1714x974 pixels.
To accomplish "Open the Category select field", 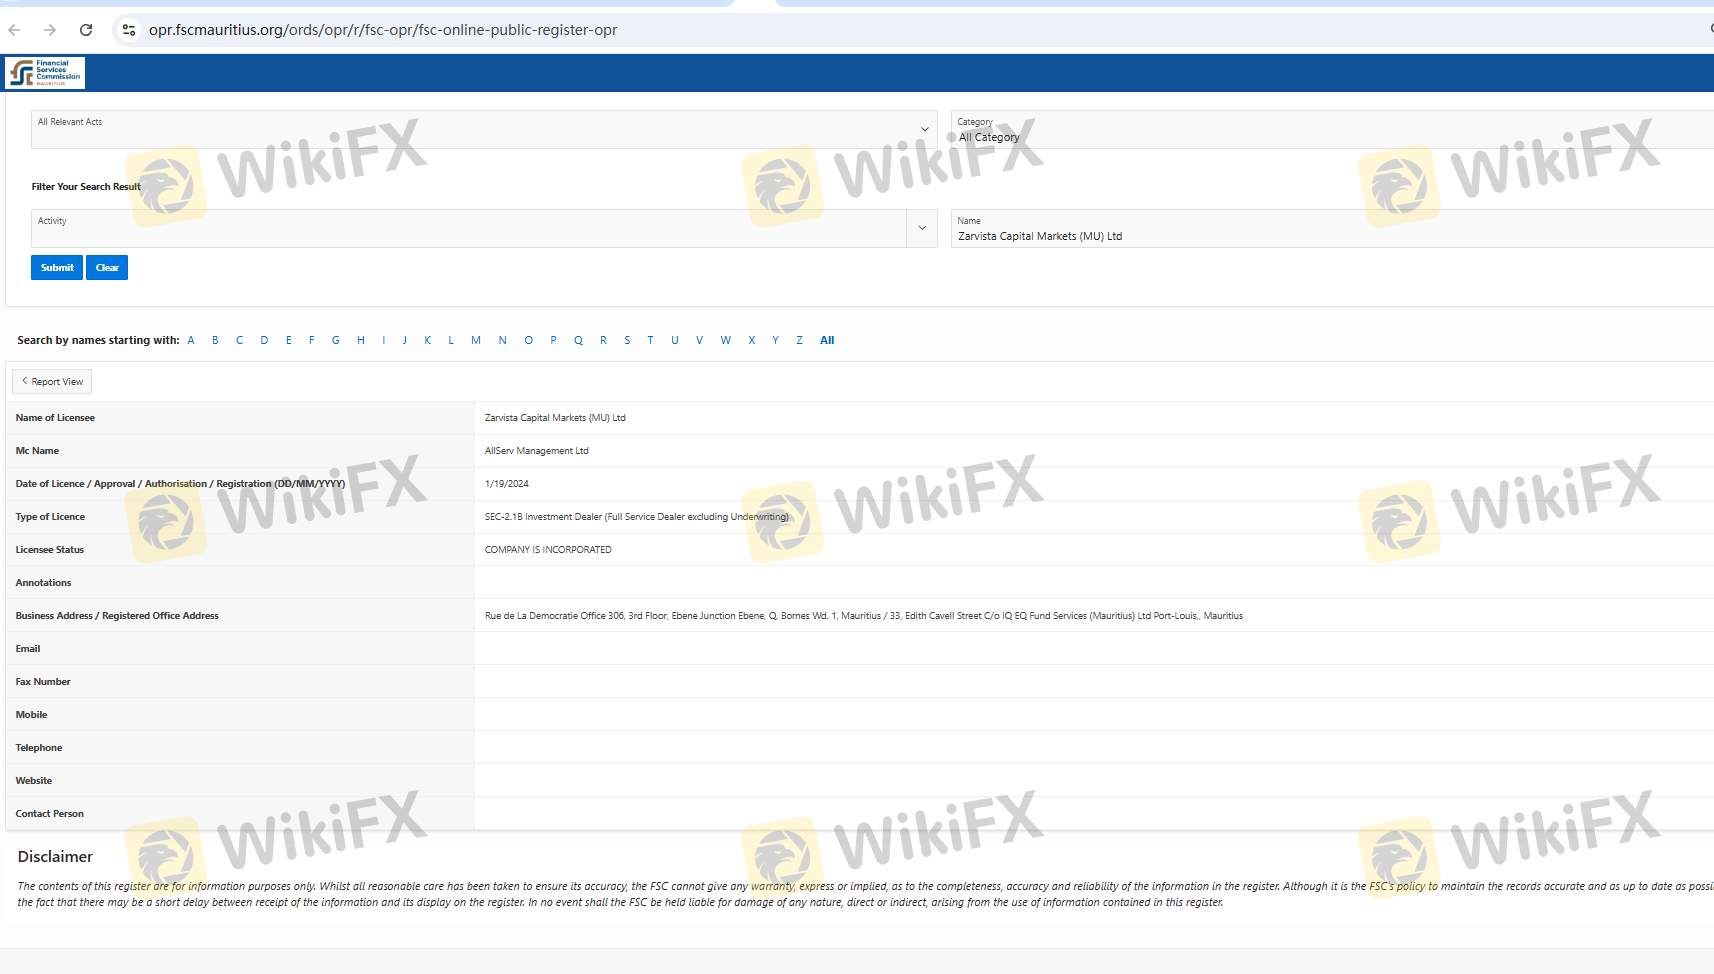I will click(x=1330, y=130).
